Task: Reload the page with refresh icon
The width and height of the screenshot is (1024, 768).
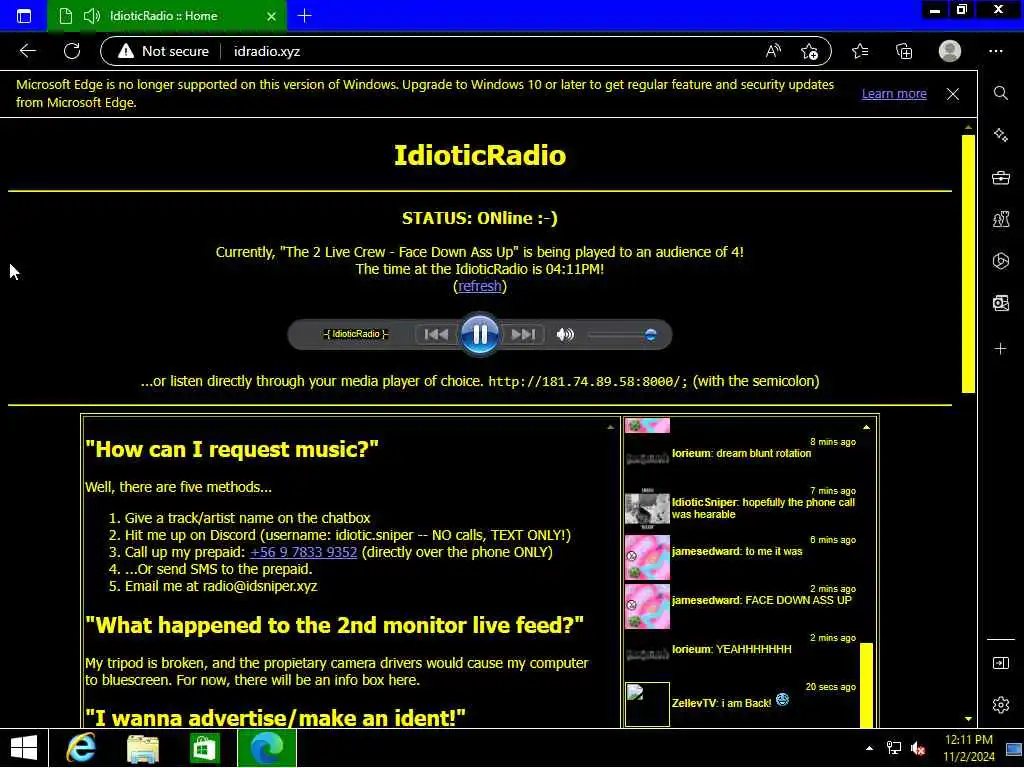Action: click(72, 51)
